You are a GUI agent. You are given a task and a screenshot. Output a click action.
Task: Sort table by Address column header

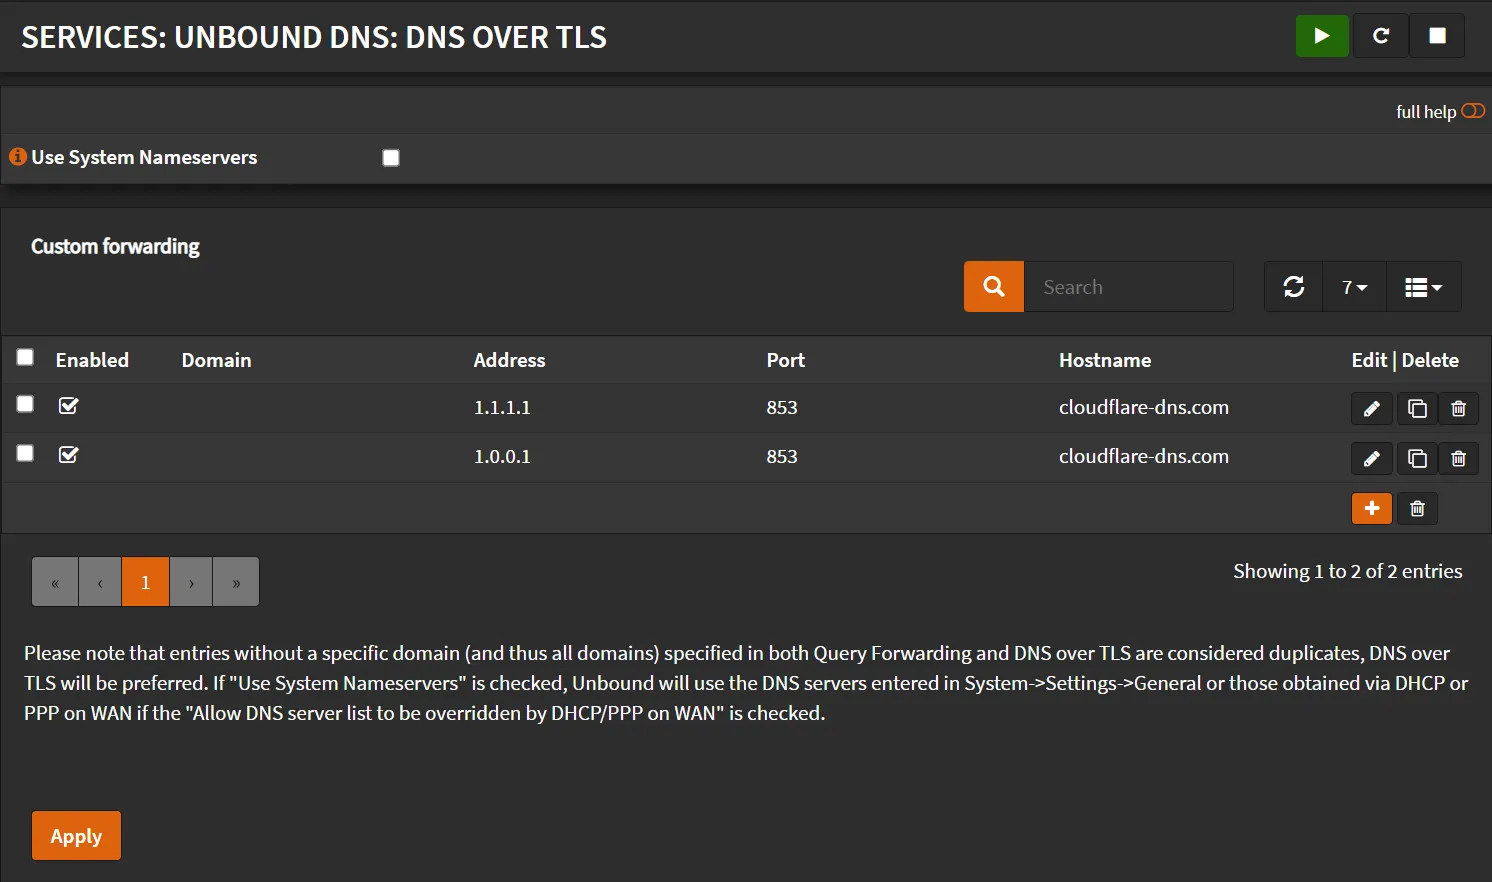509,360
